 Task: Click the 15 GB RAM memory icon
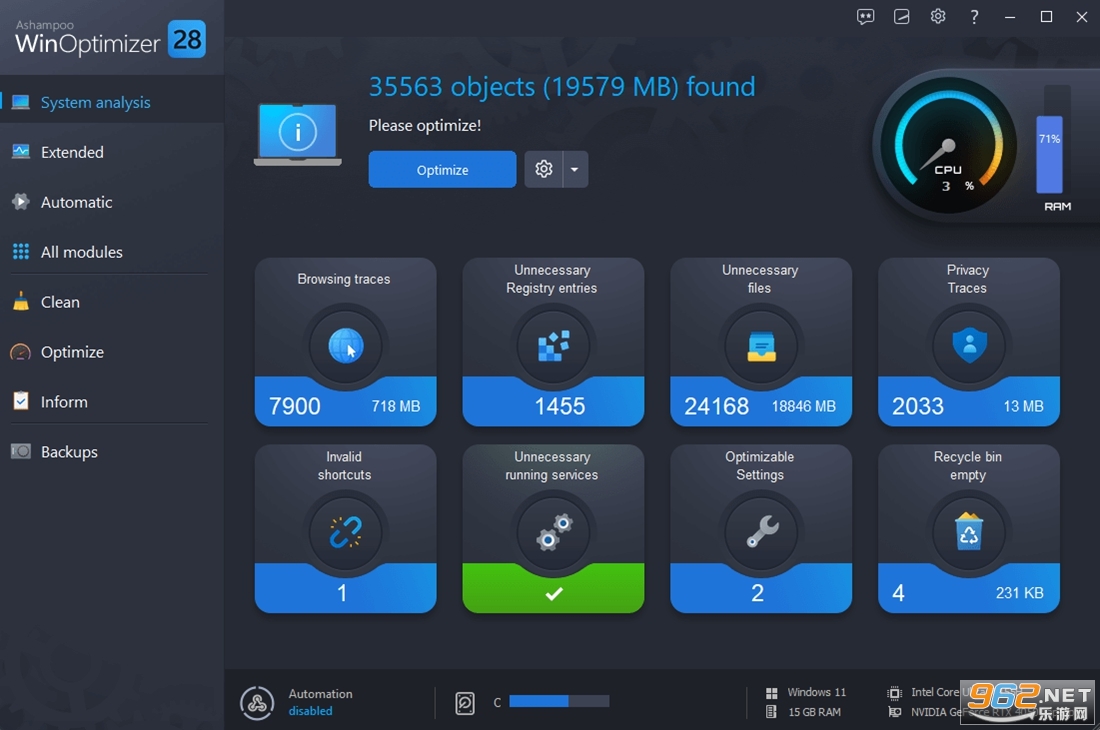[x=772, y=712]
